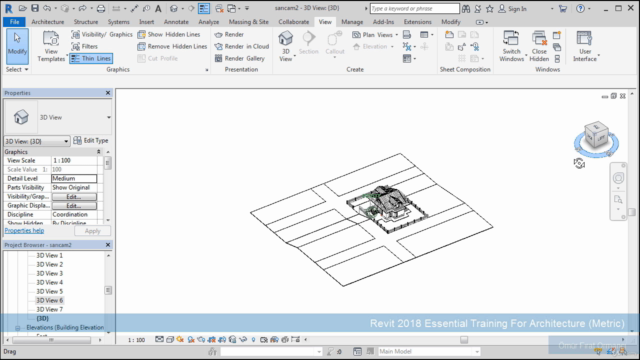Toggle Thin Lines display
This screenshot has height=360, width=640.
pos(91,58)
